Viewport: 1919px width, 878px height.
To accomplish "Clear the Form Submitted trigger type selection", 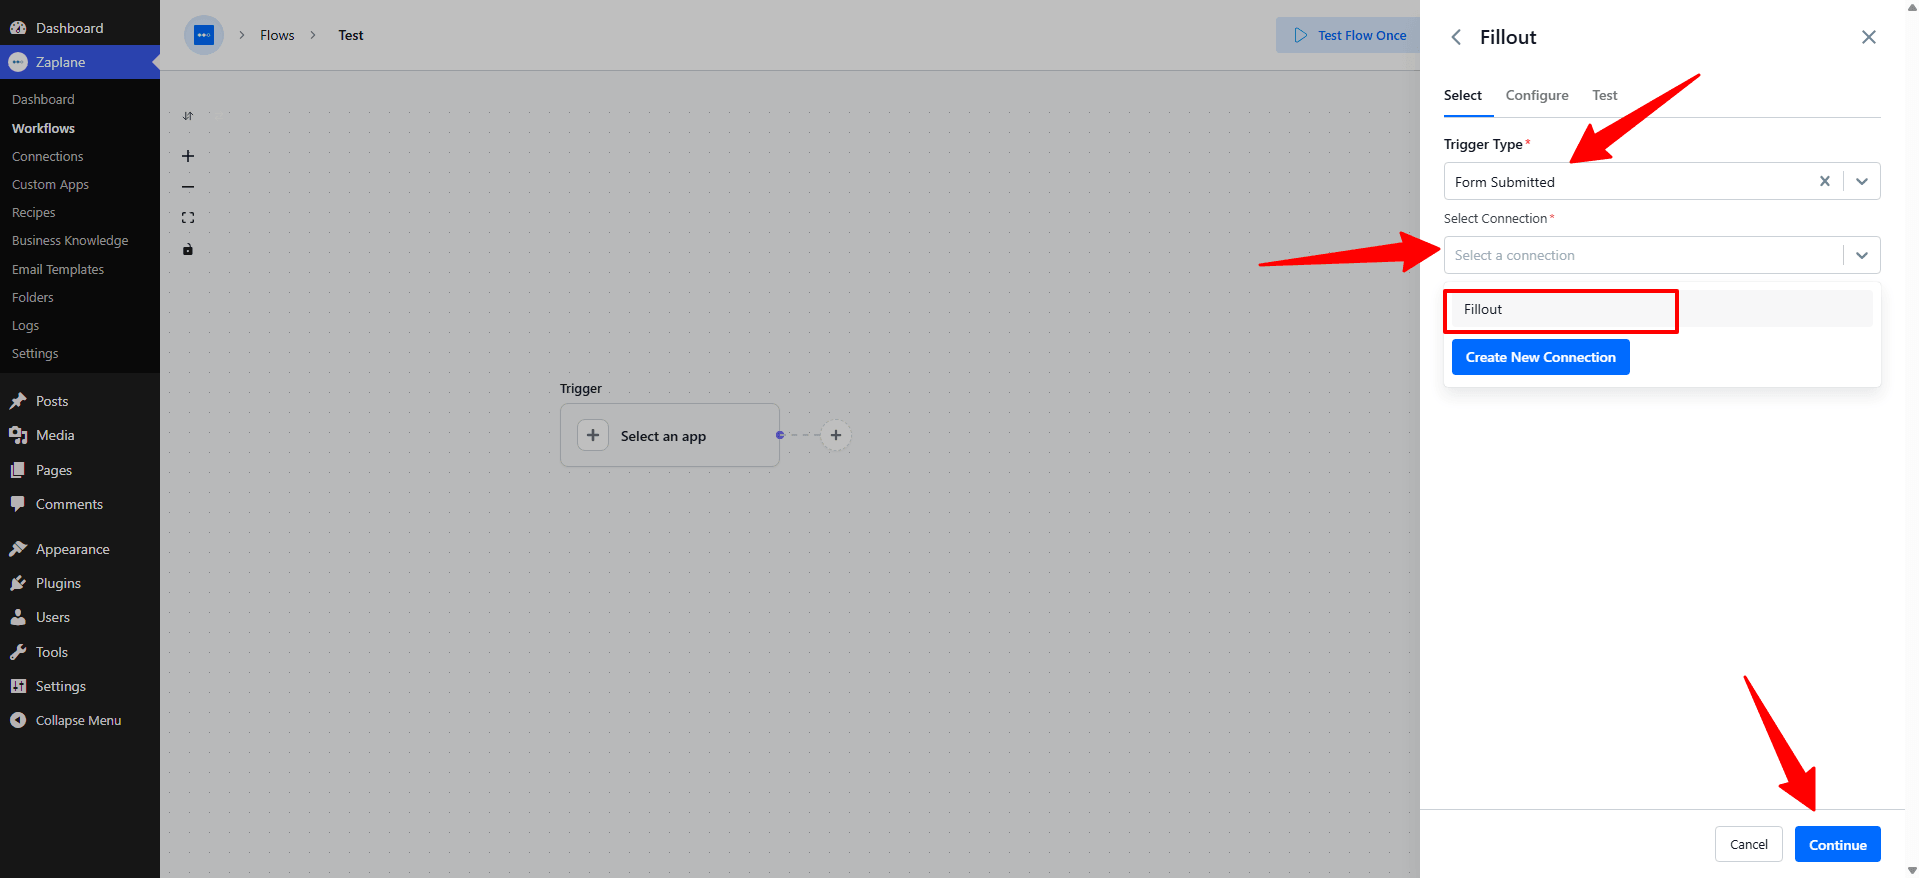I will click(x=1825, y=181).
